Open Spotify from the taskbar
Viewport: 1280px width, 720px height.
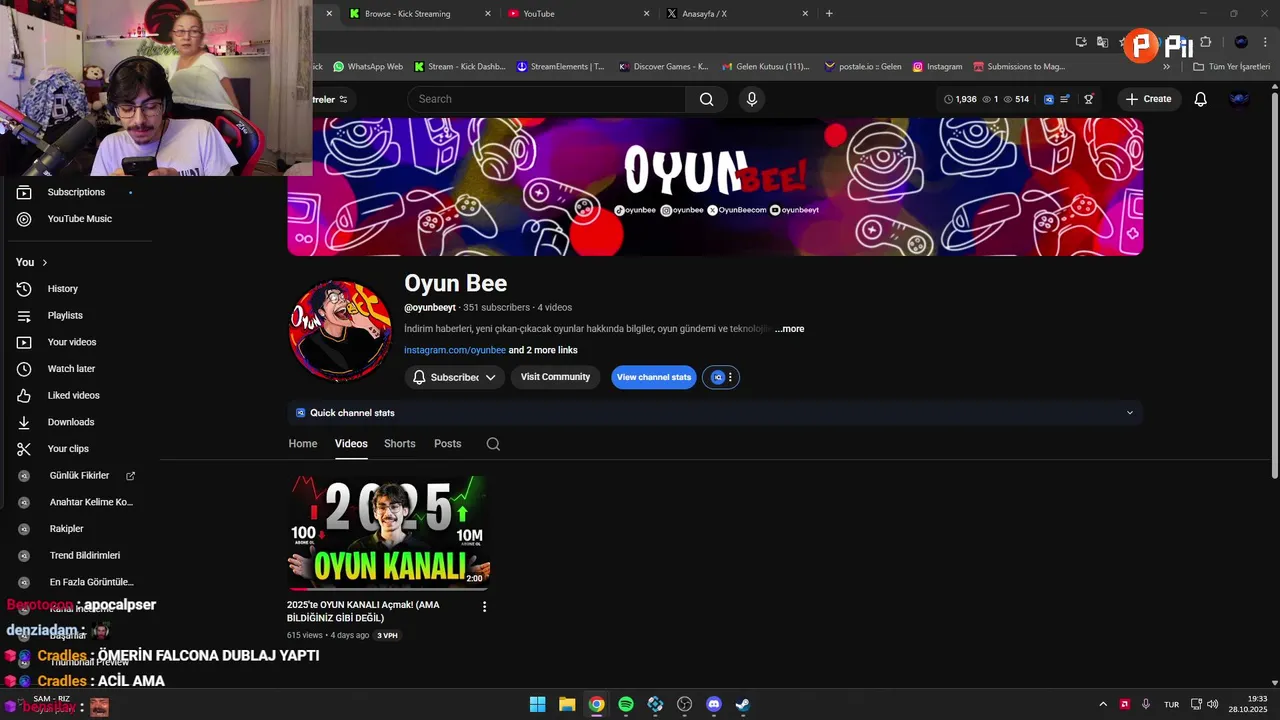pyautogui.click(x=626, y=704)
